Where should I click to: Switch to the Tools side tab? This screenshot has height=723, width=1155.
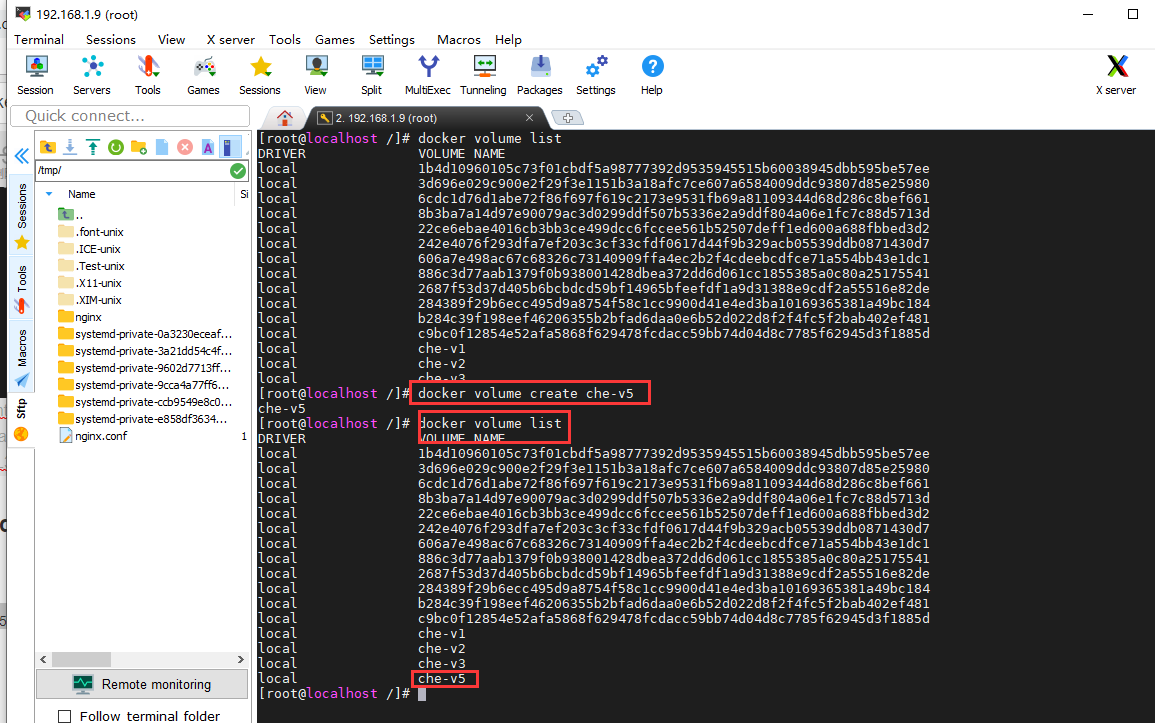coord(22,289)
